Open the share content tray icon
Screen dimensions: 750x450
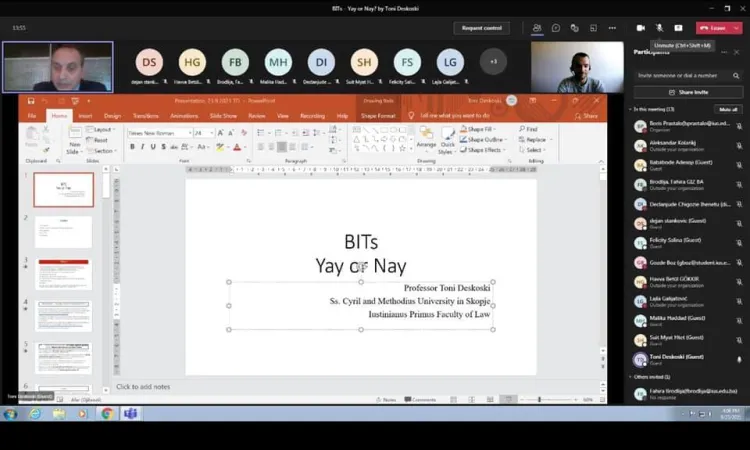[x=678, y=28]
